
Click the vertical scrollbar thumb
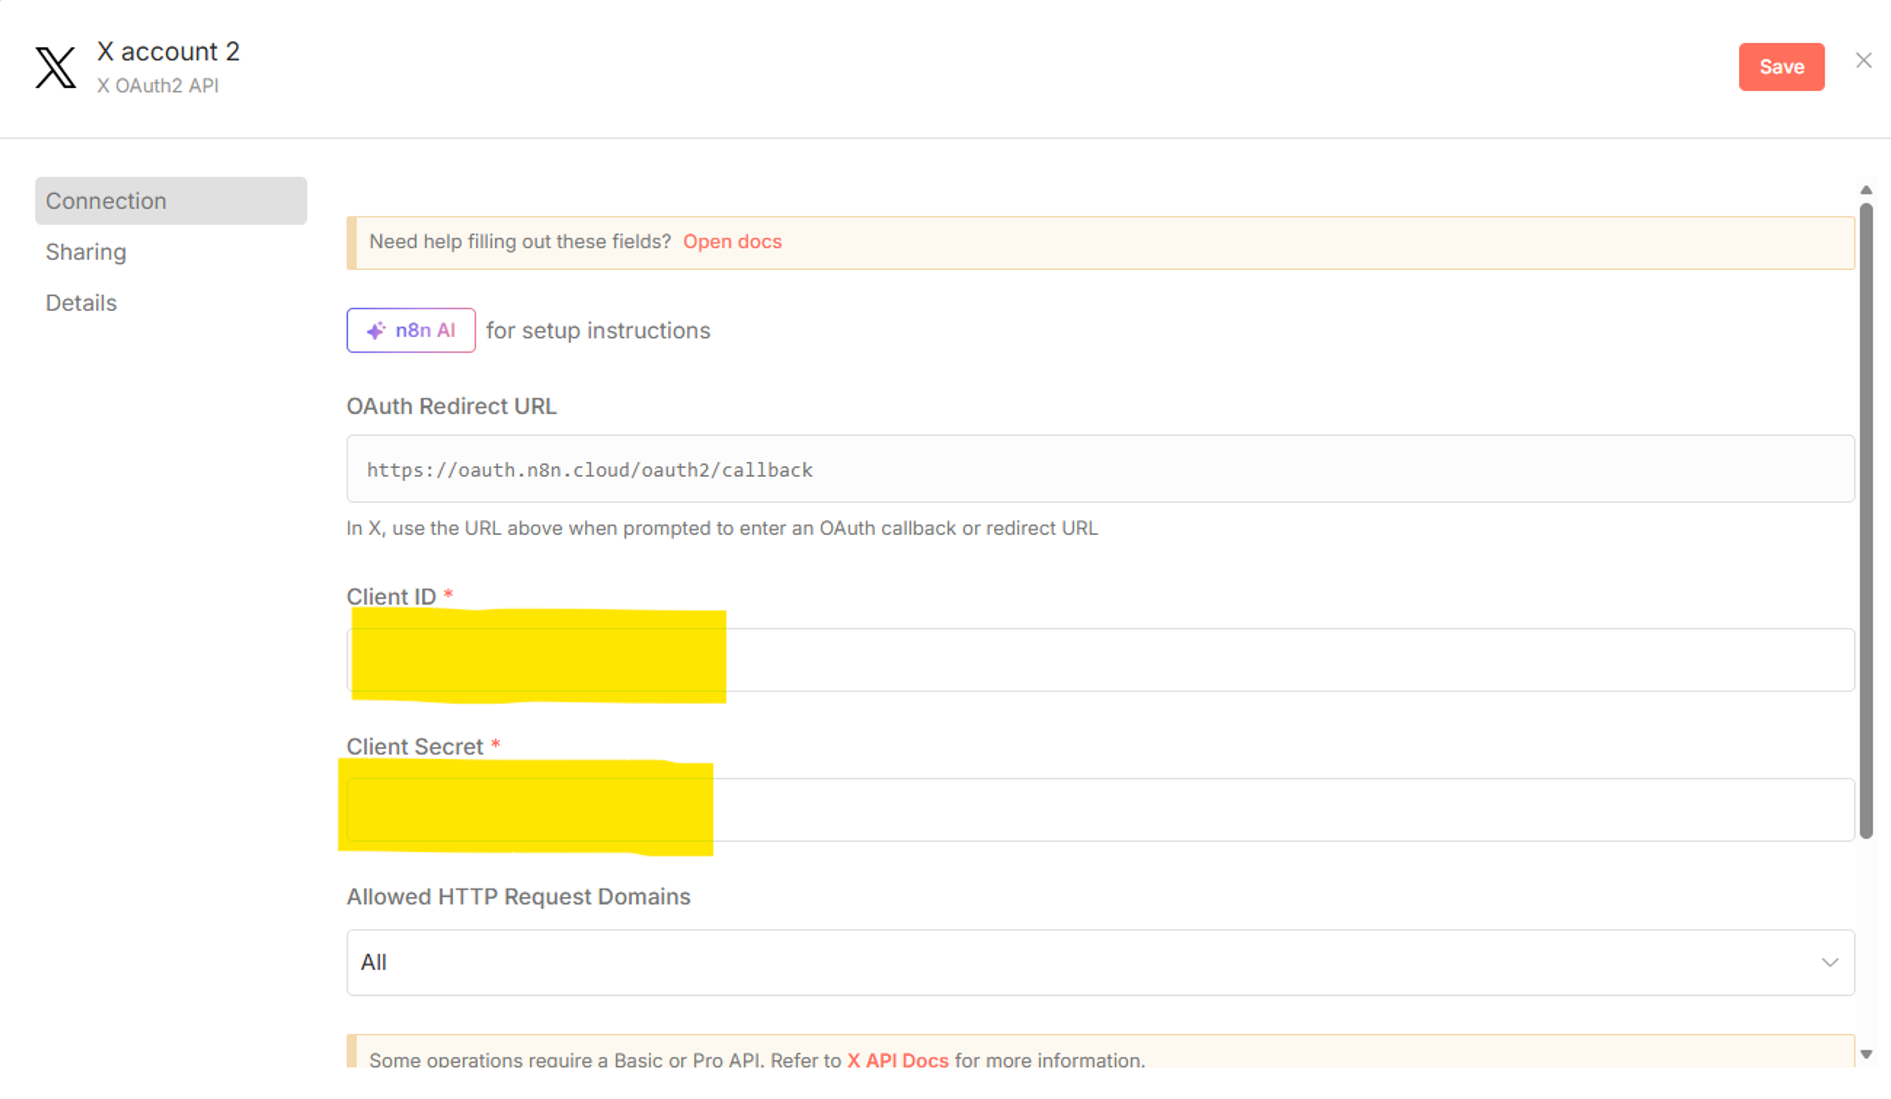[1866, 520]
